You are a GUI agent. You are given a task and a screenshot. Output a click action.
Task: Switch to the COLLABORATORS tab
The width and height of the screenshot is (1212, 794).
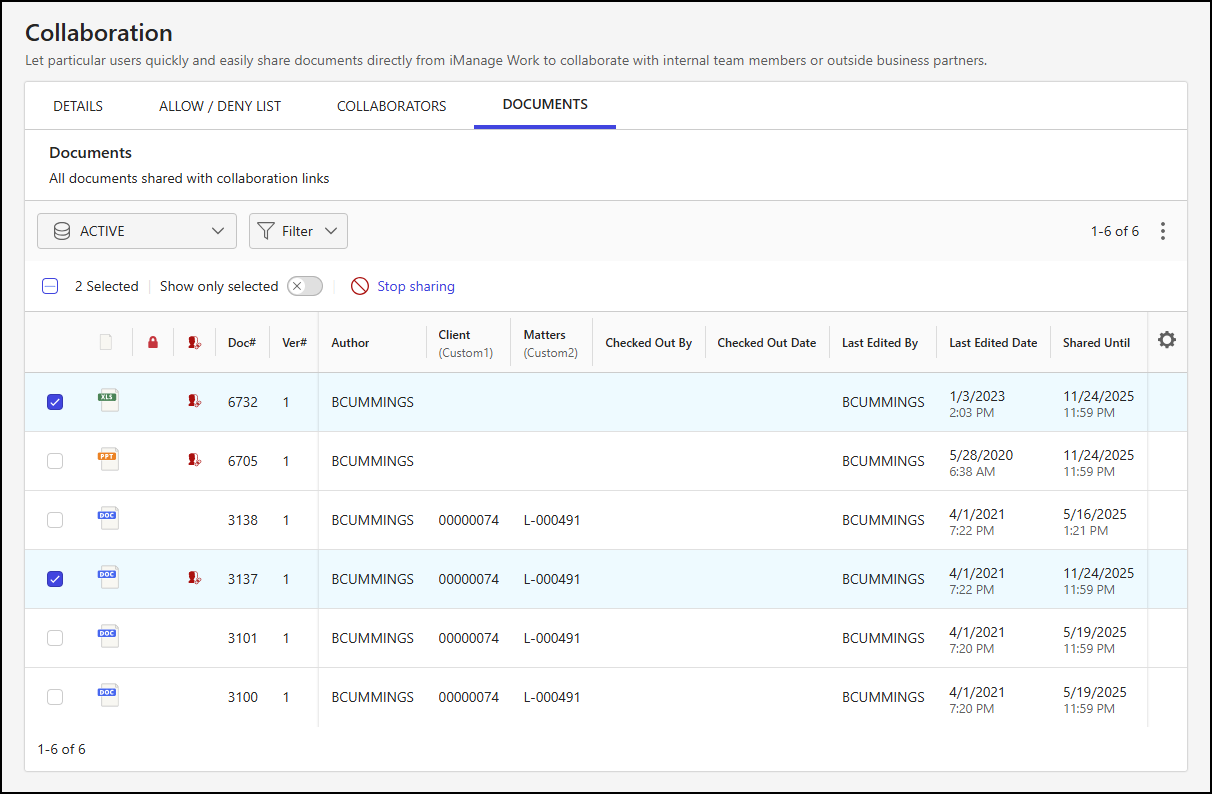point(391,106)
